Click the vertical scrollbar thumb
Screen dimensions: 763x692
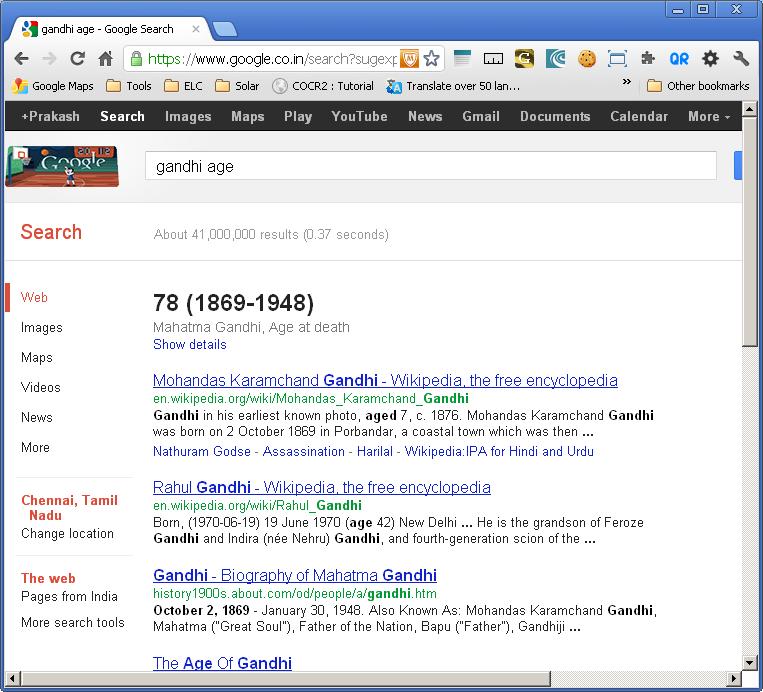[x=749, y=232]
